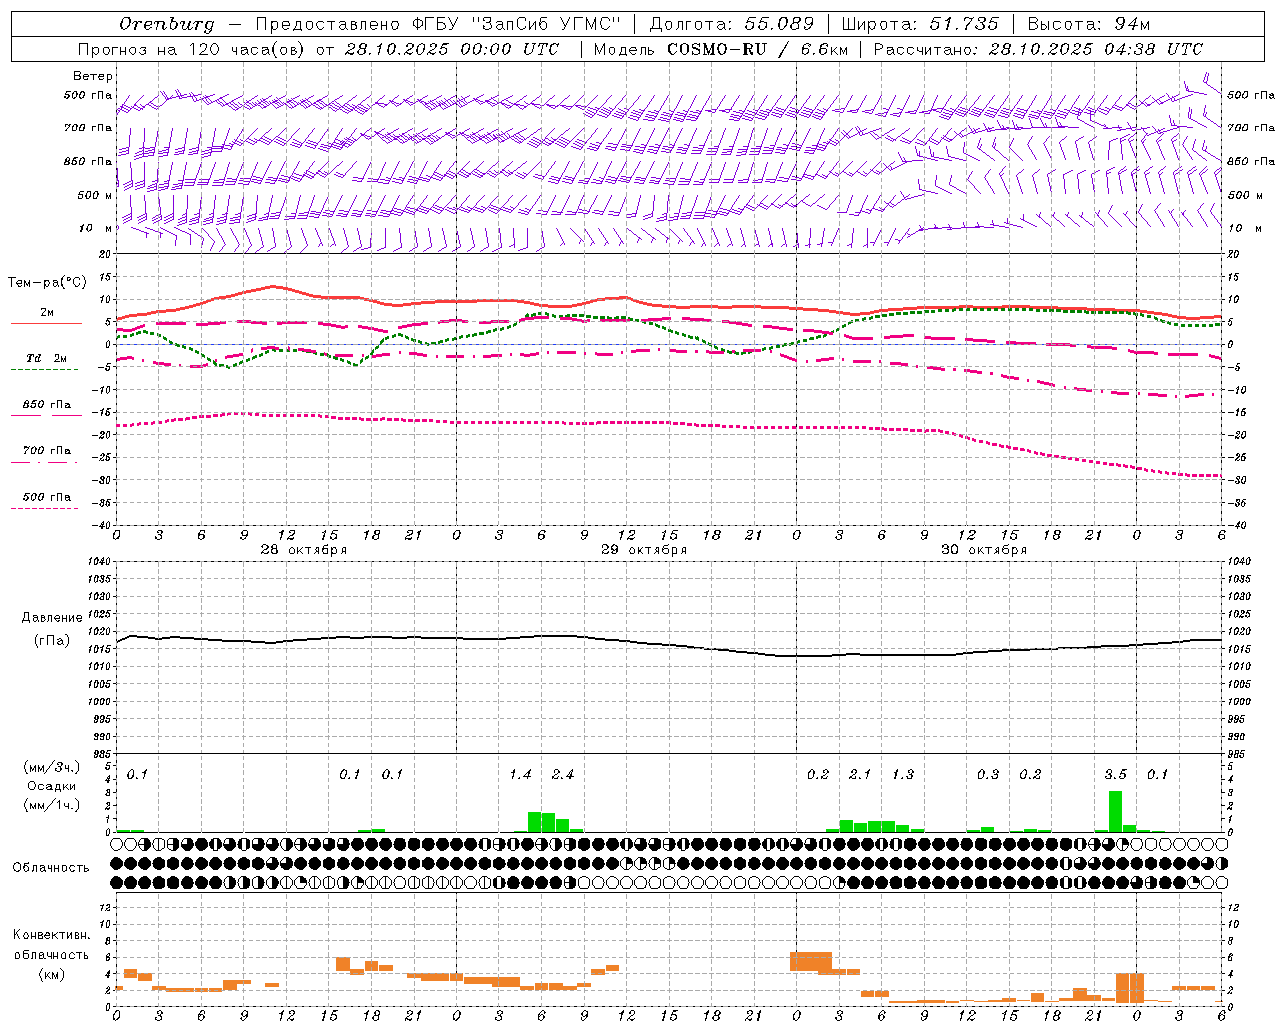The width and height of the screenshot is (1280, 1024).
Task: Click the 'Осадки' precipitation label
Action: 51,786
